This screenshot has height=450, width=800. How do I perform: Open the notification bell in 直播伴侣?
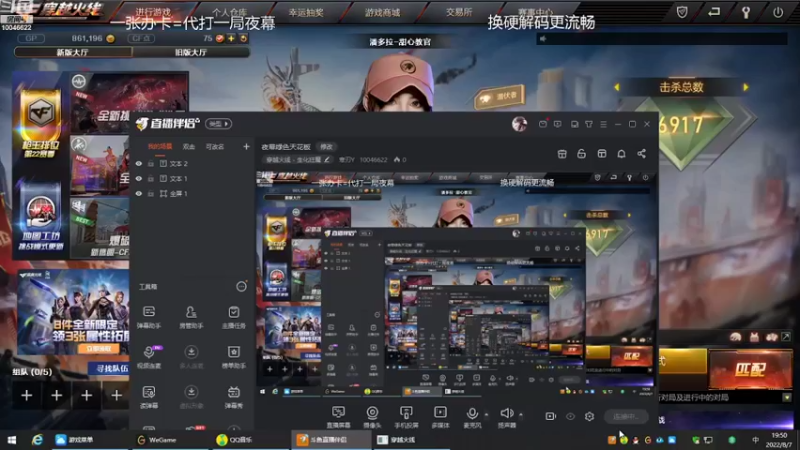point(621,154)
